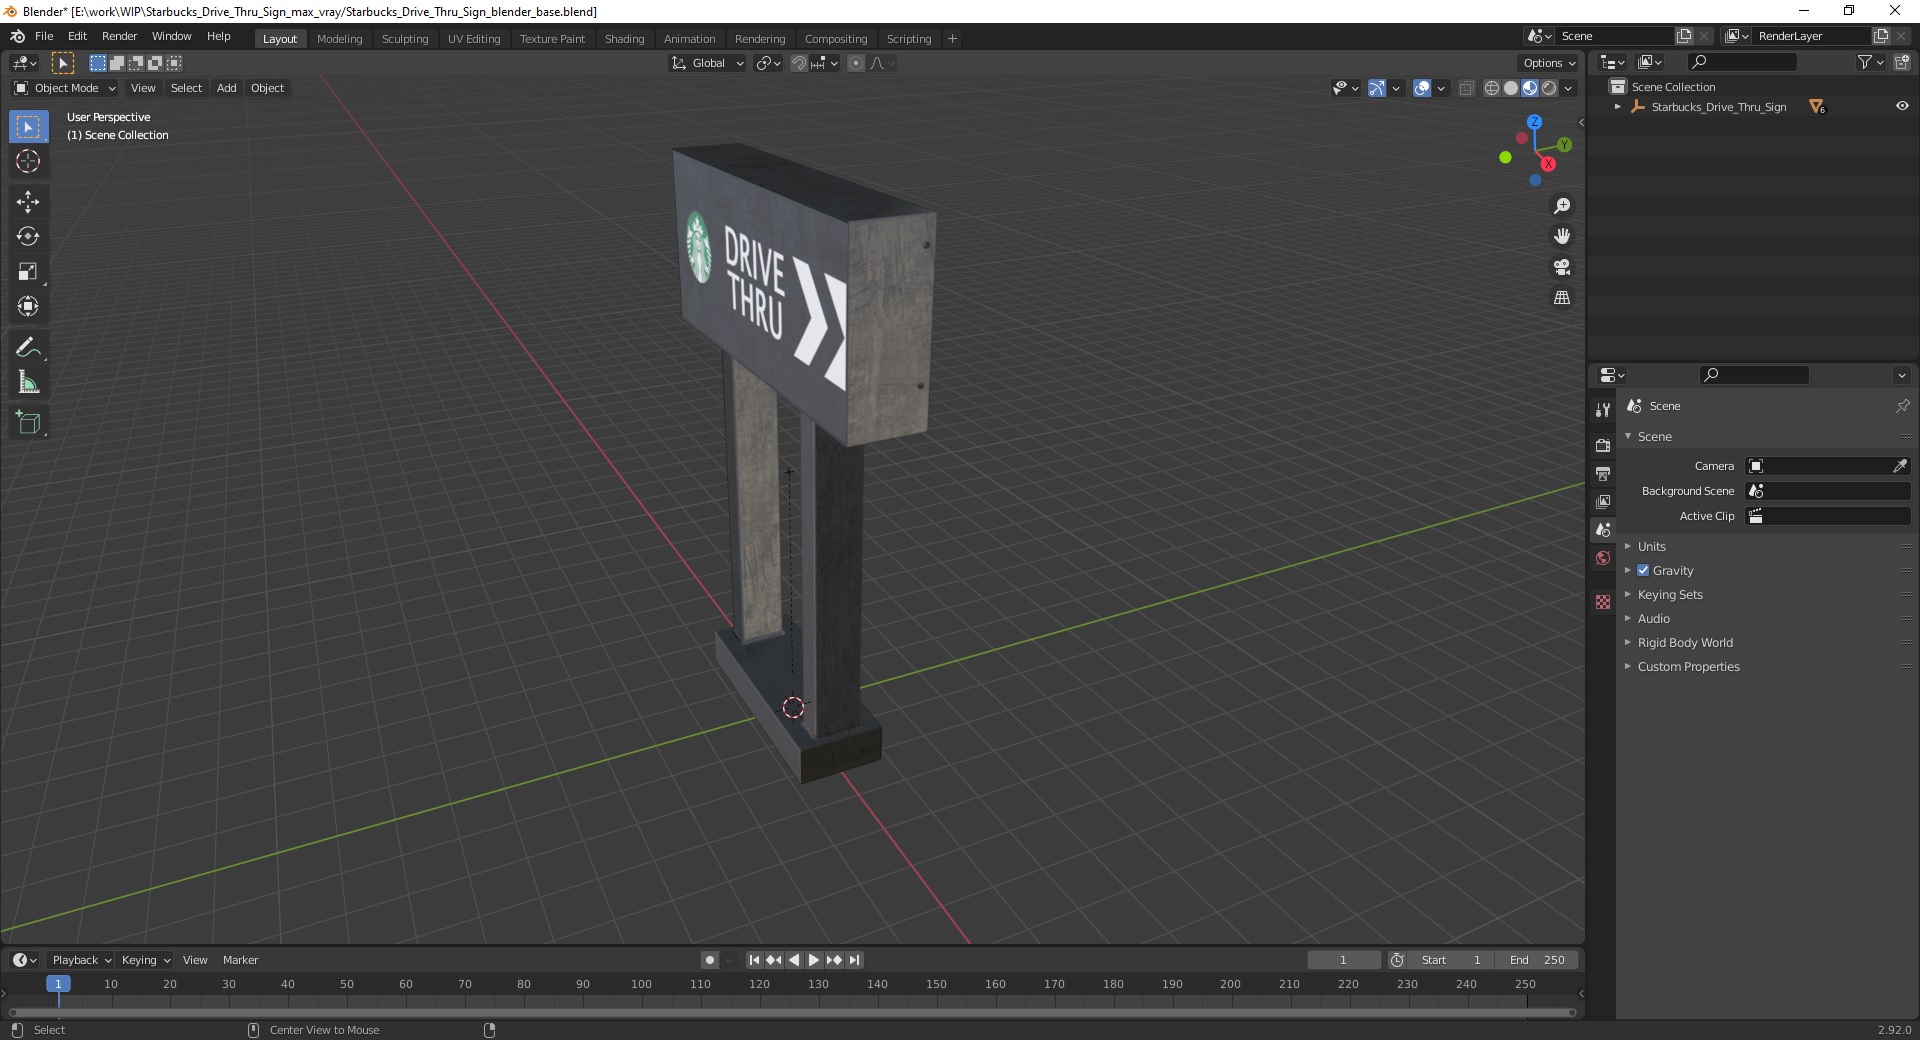This screenshot has height=1040, width=1920.
Task: Activate the Select Box tool
Action: click(x=28, y=127)
